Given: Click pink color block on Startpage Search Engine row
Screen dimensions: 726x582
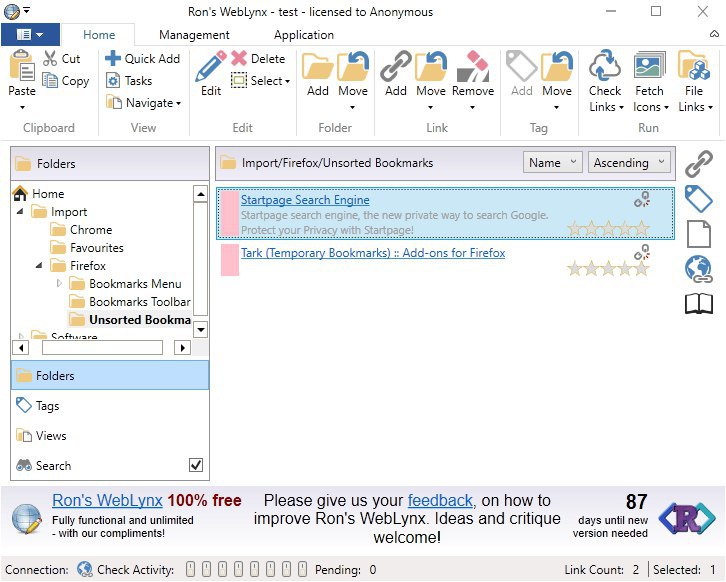Looking at the screenshot, I should point(230,213).
